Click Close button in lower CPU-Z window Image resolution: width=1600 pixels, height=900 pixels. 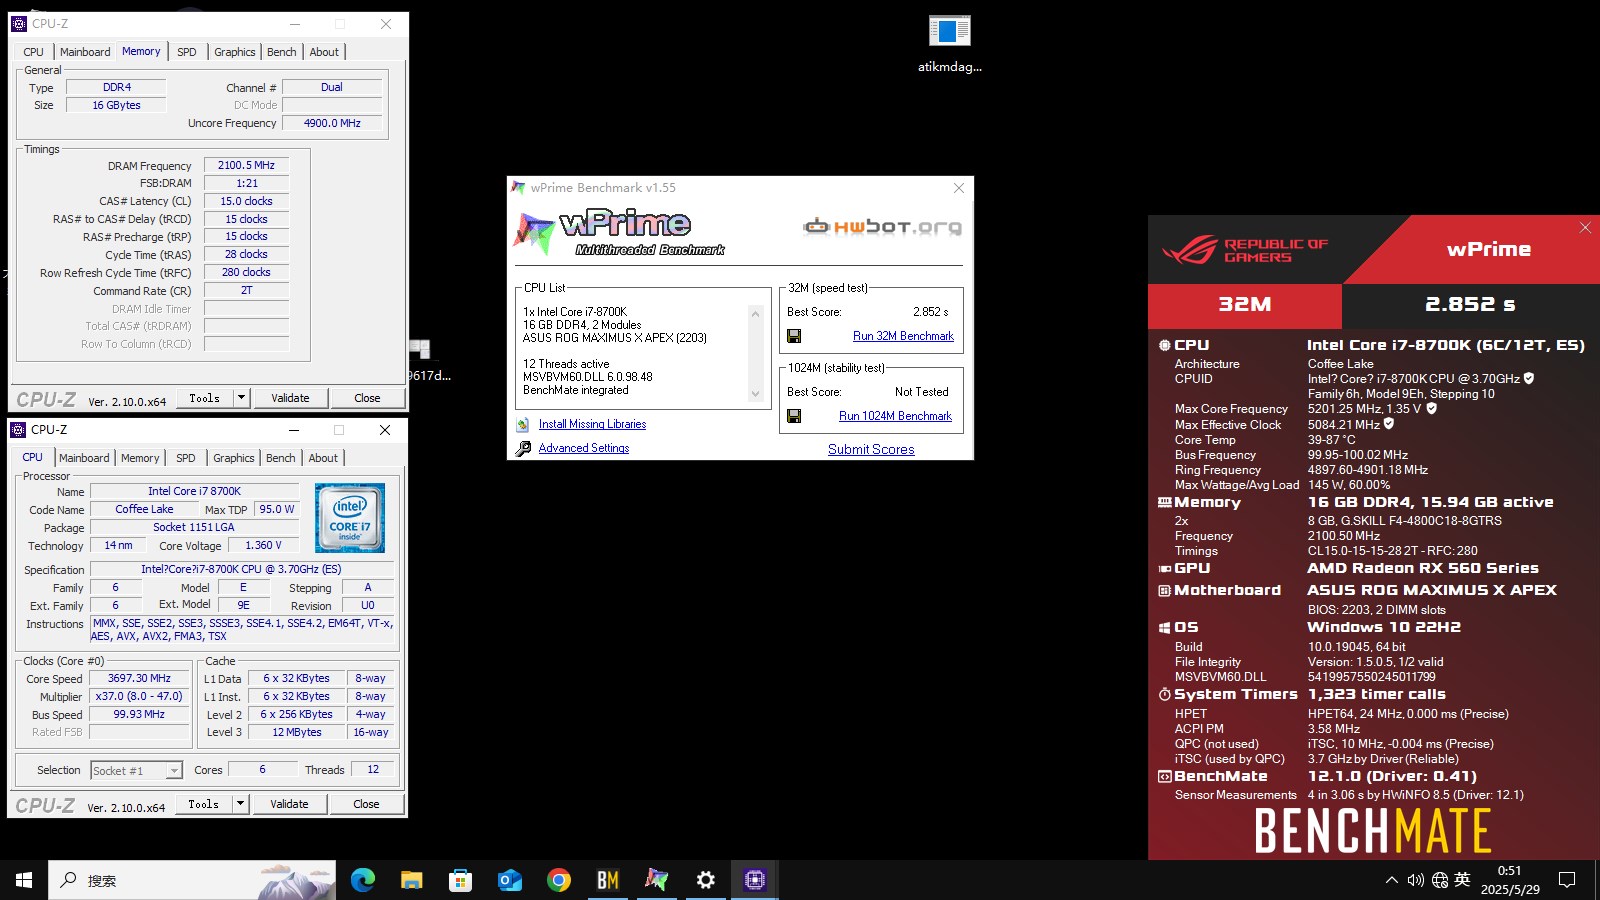tap(366, 804)
